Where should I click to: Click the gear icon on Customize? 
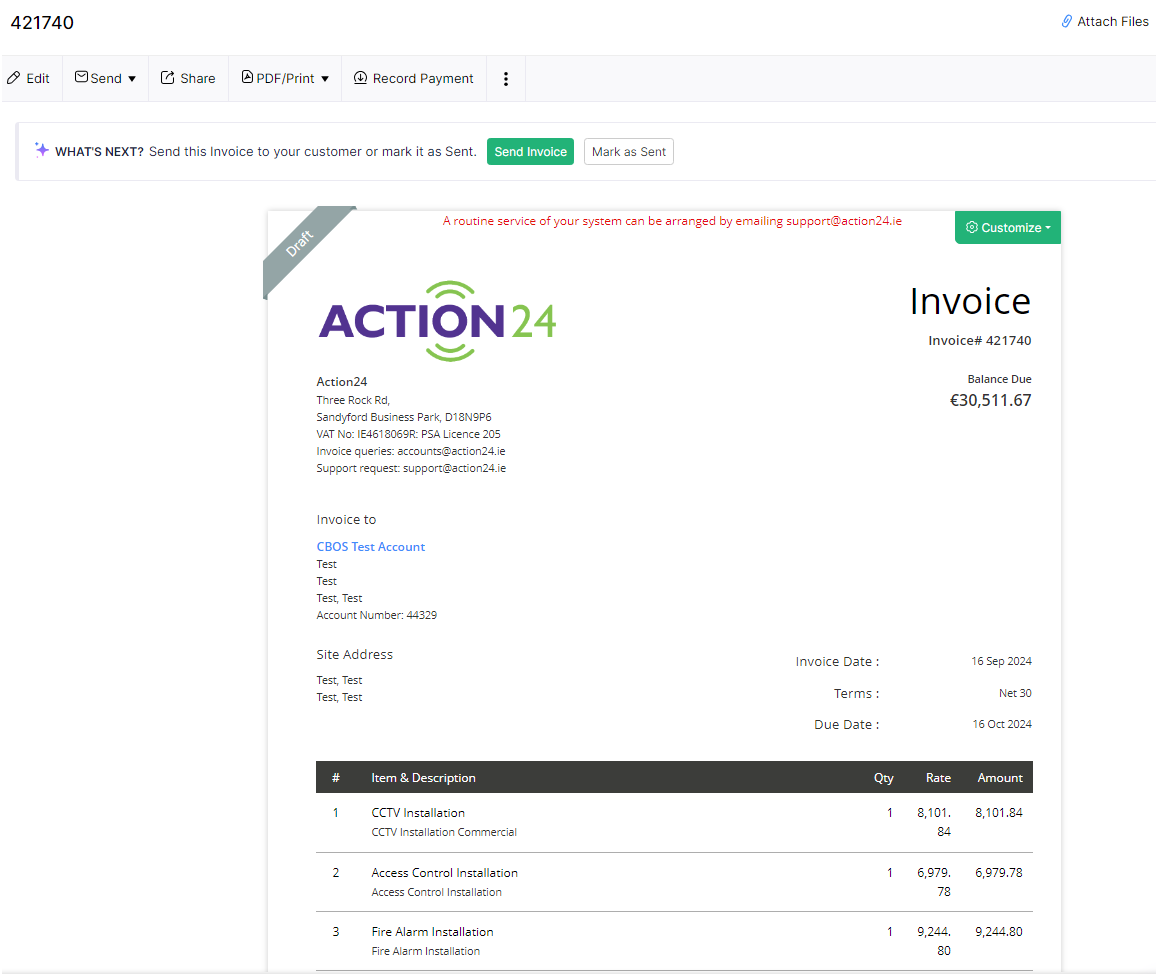tap(971, 228)
